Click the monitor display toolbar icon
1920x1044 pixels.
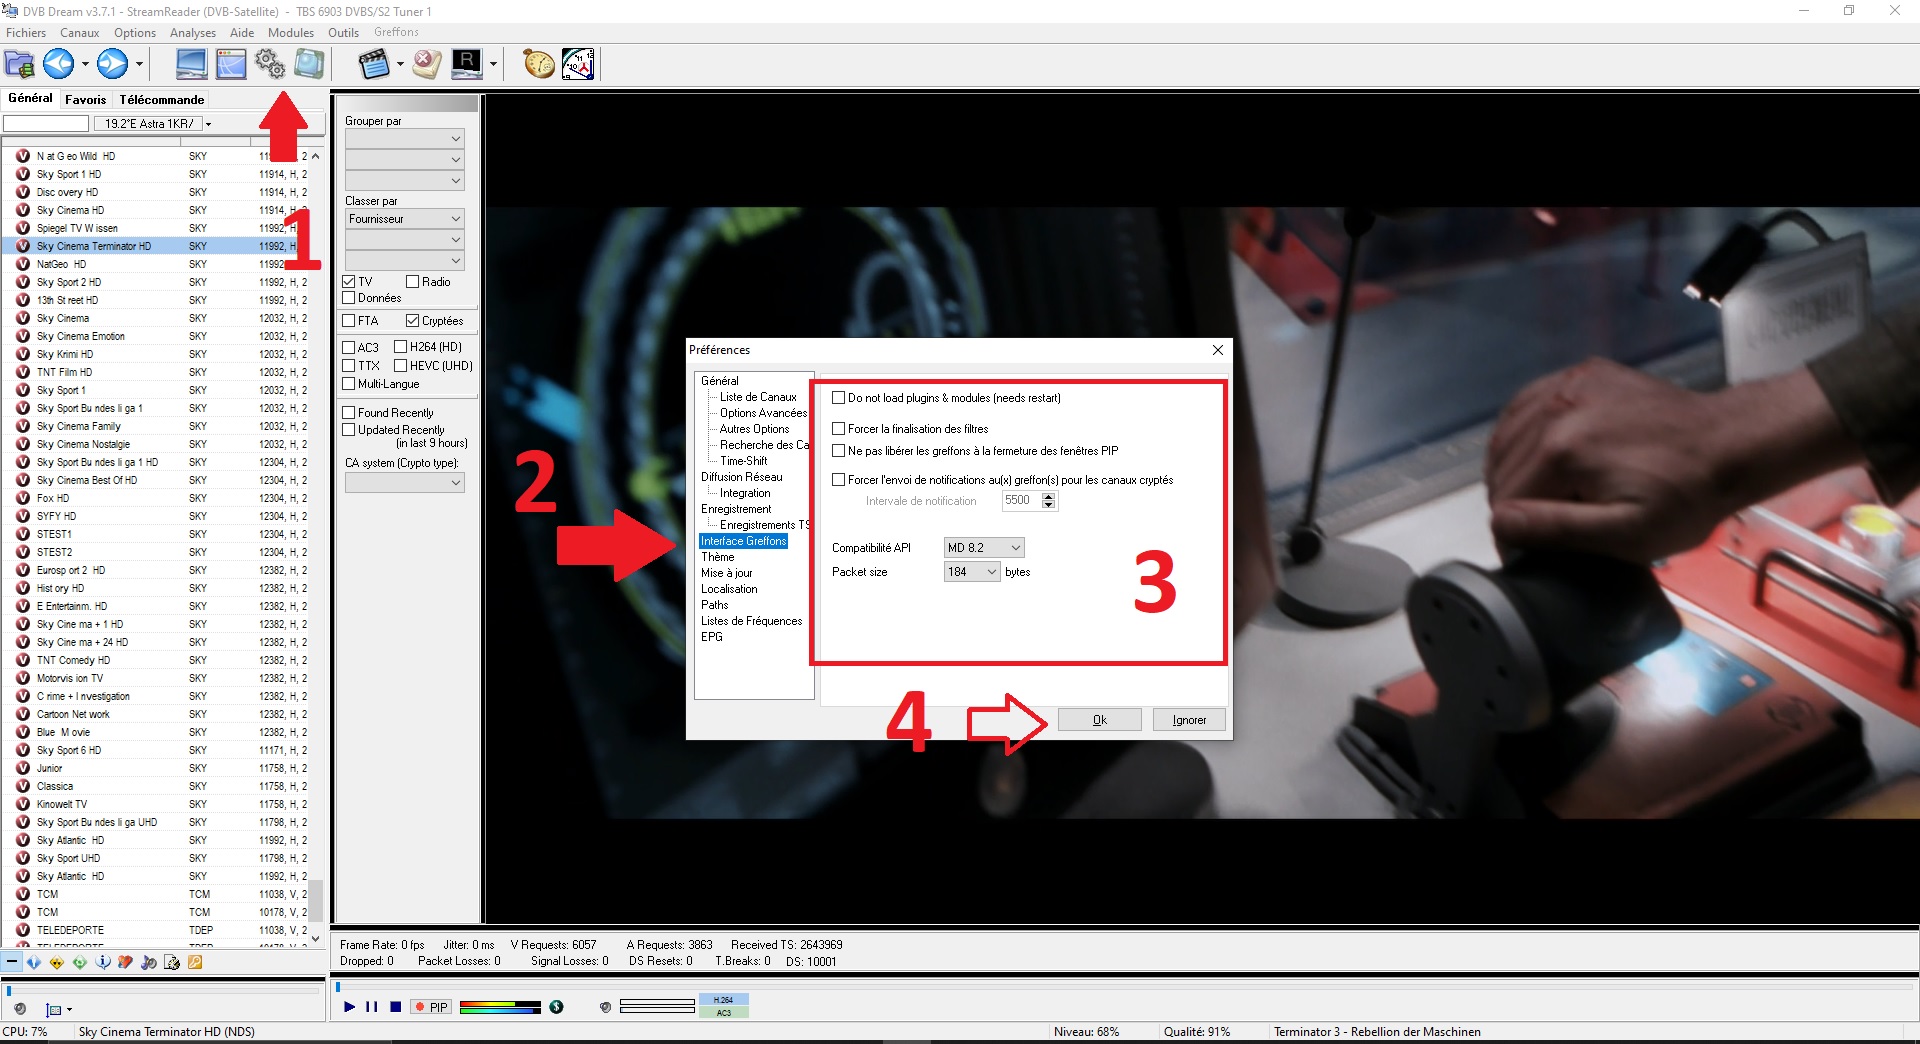[x=191, y=64]
